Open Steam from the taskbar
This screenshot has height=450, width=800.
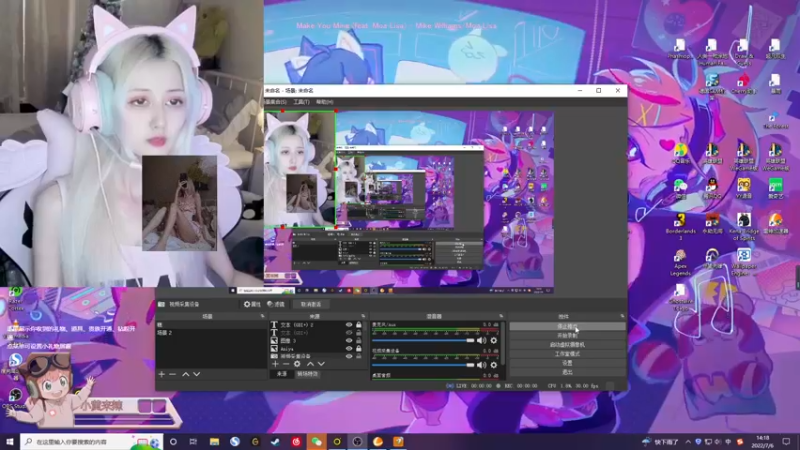276,442
